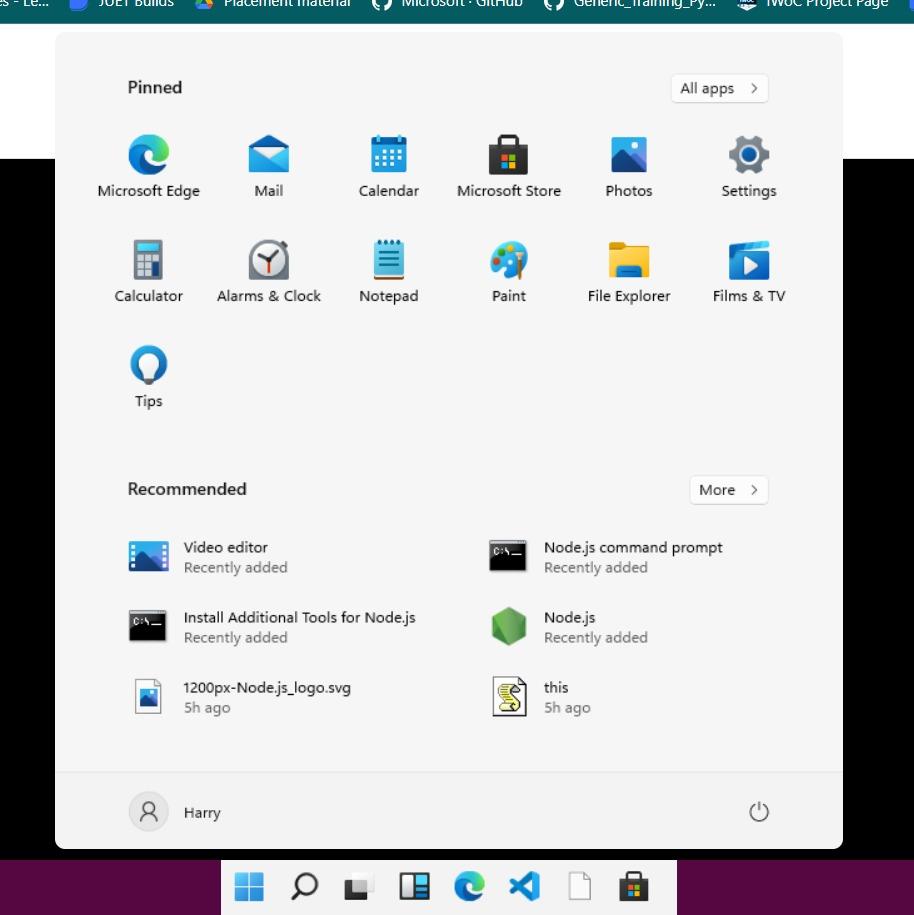This screenshot has width=914, height=915.
Task: Open Settings from the pinned section
Action: (x=748, y=165)
